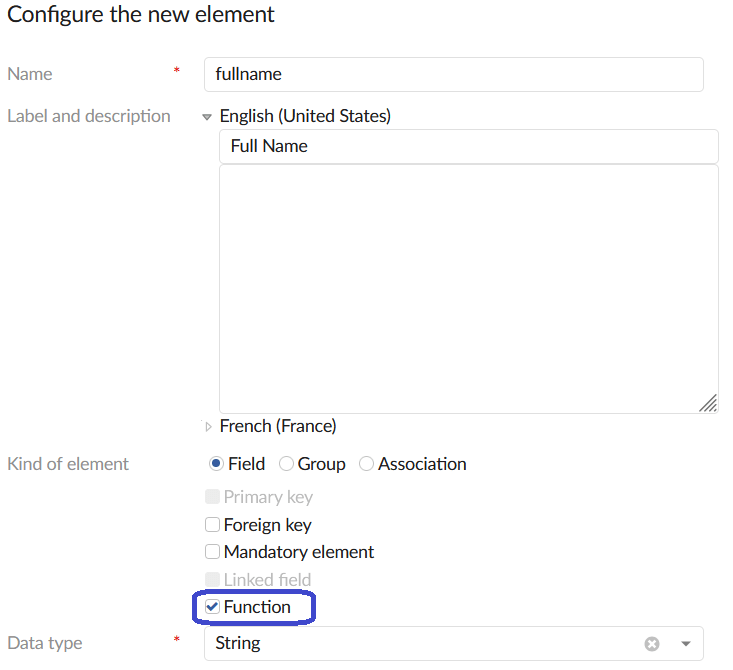Viewport: 733px width, 670px height.
Task: Open the Data type dropdown arrow
Action: pyautogui.click(x=686, y=644)
